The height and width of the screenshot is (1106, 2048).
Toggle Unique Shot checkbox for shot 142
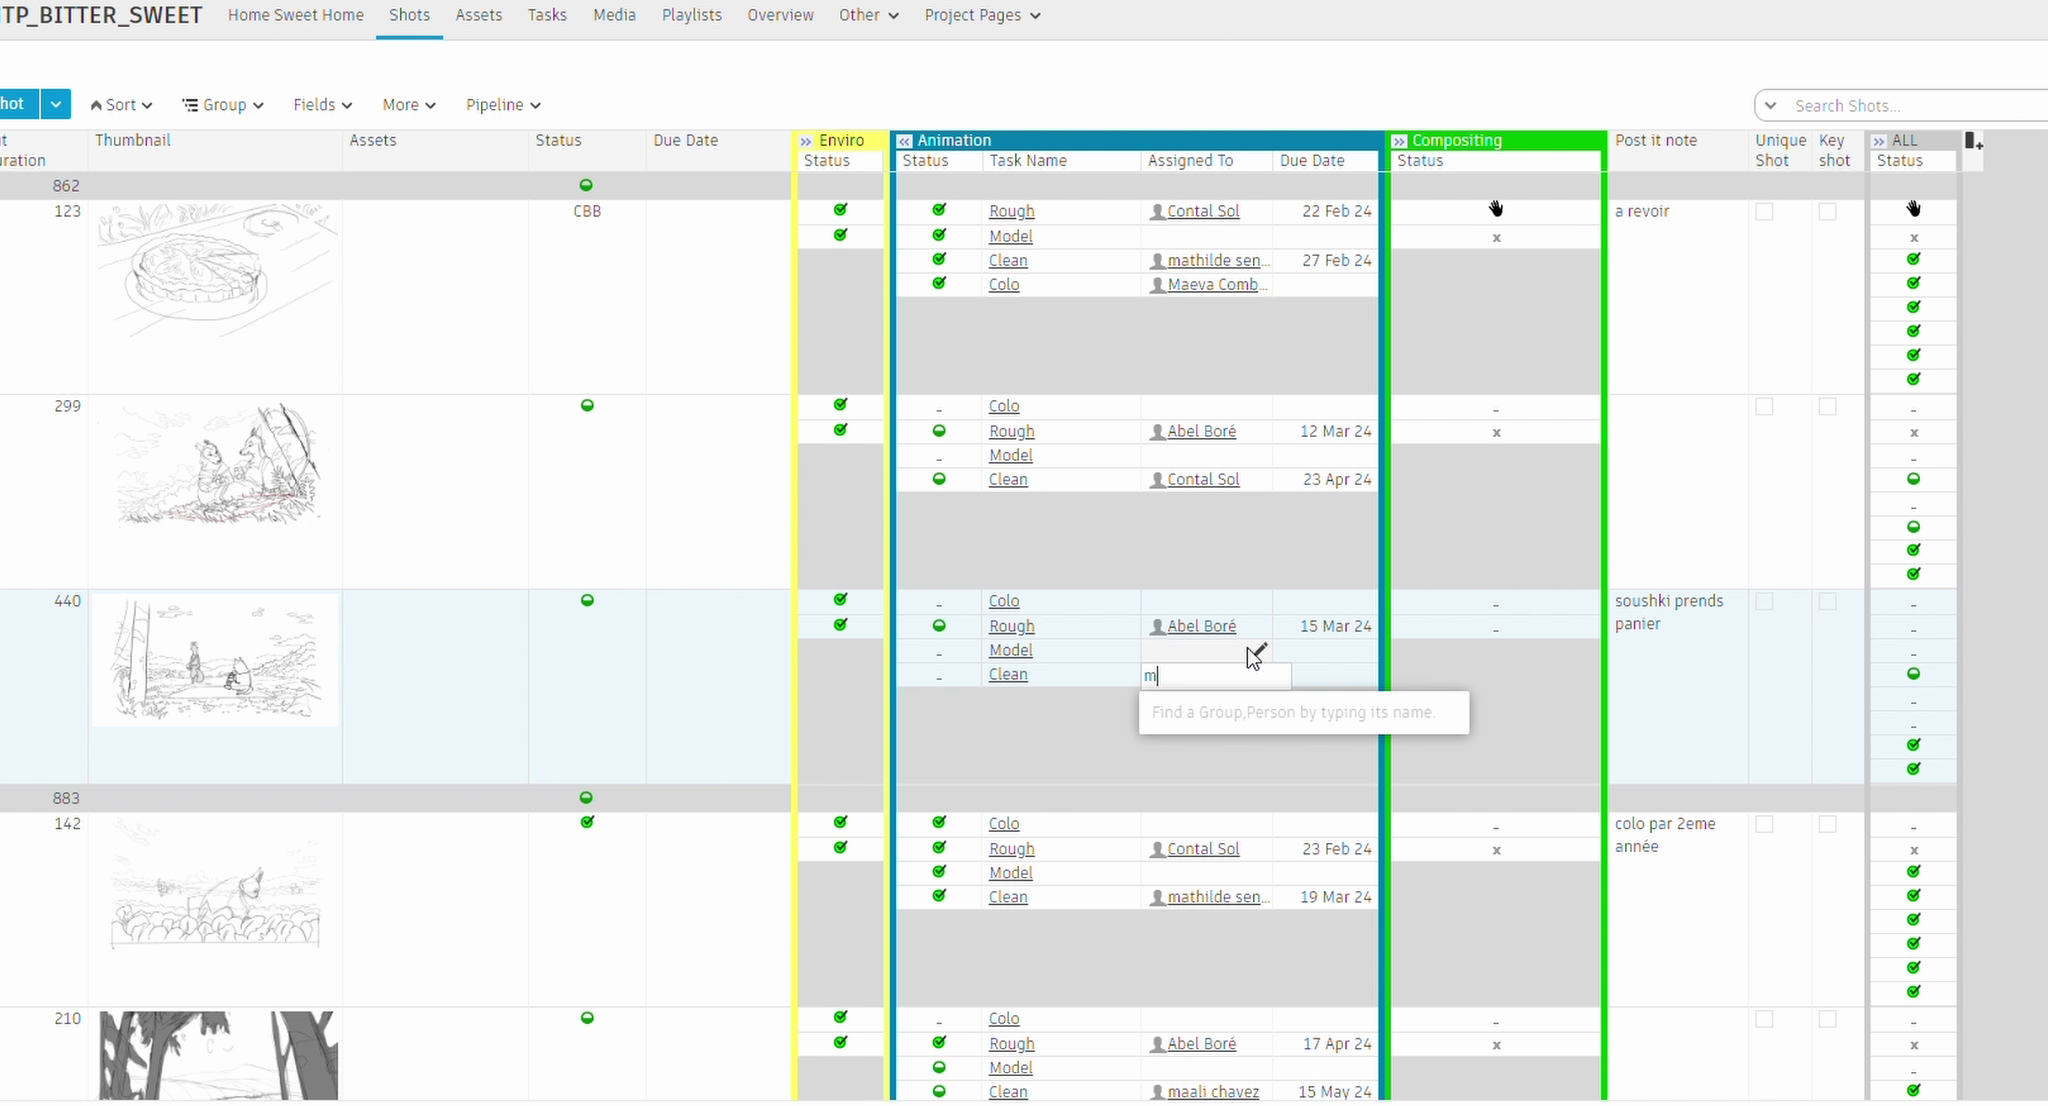(x=1764, y=825)
